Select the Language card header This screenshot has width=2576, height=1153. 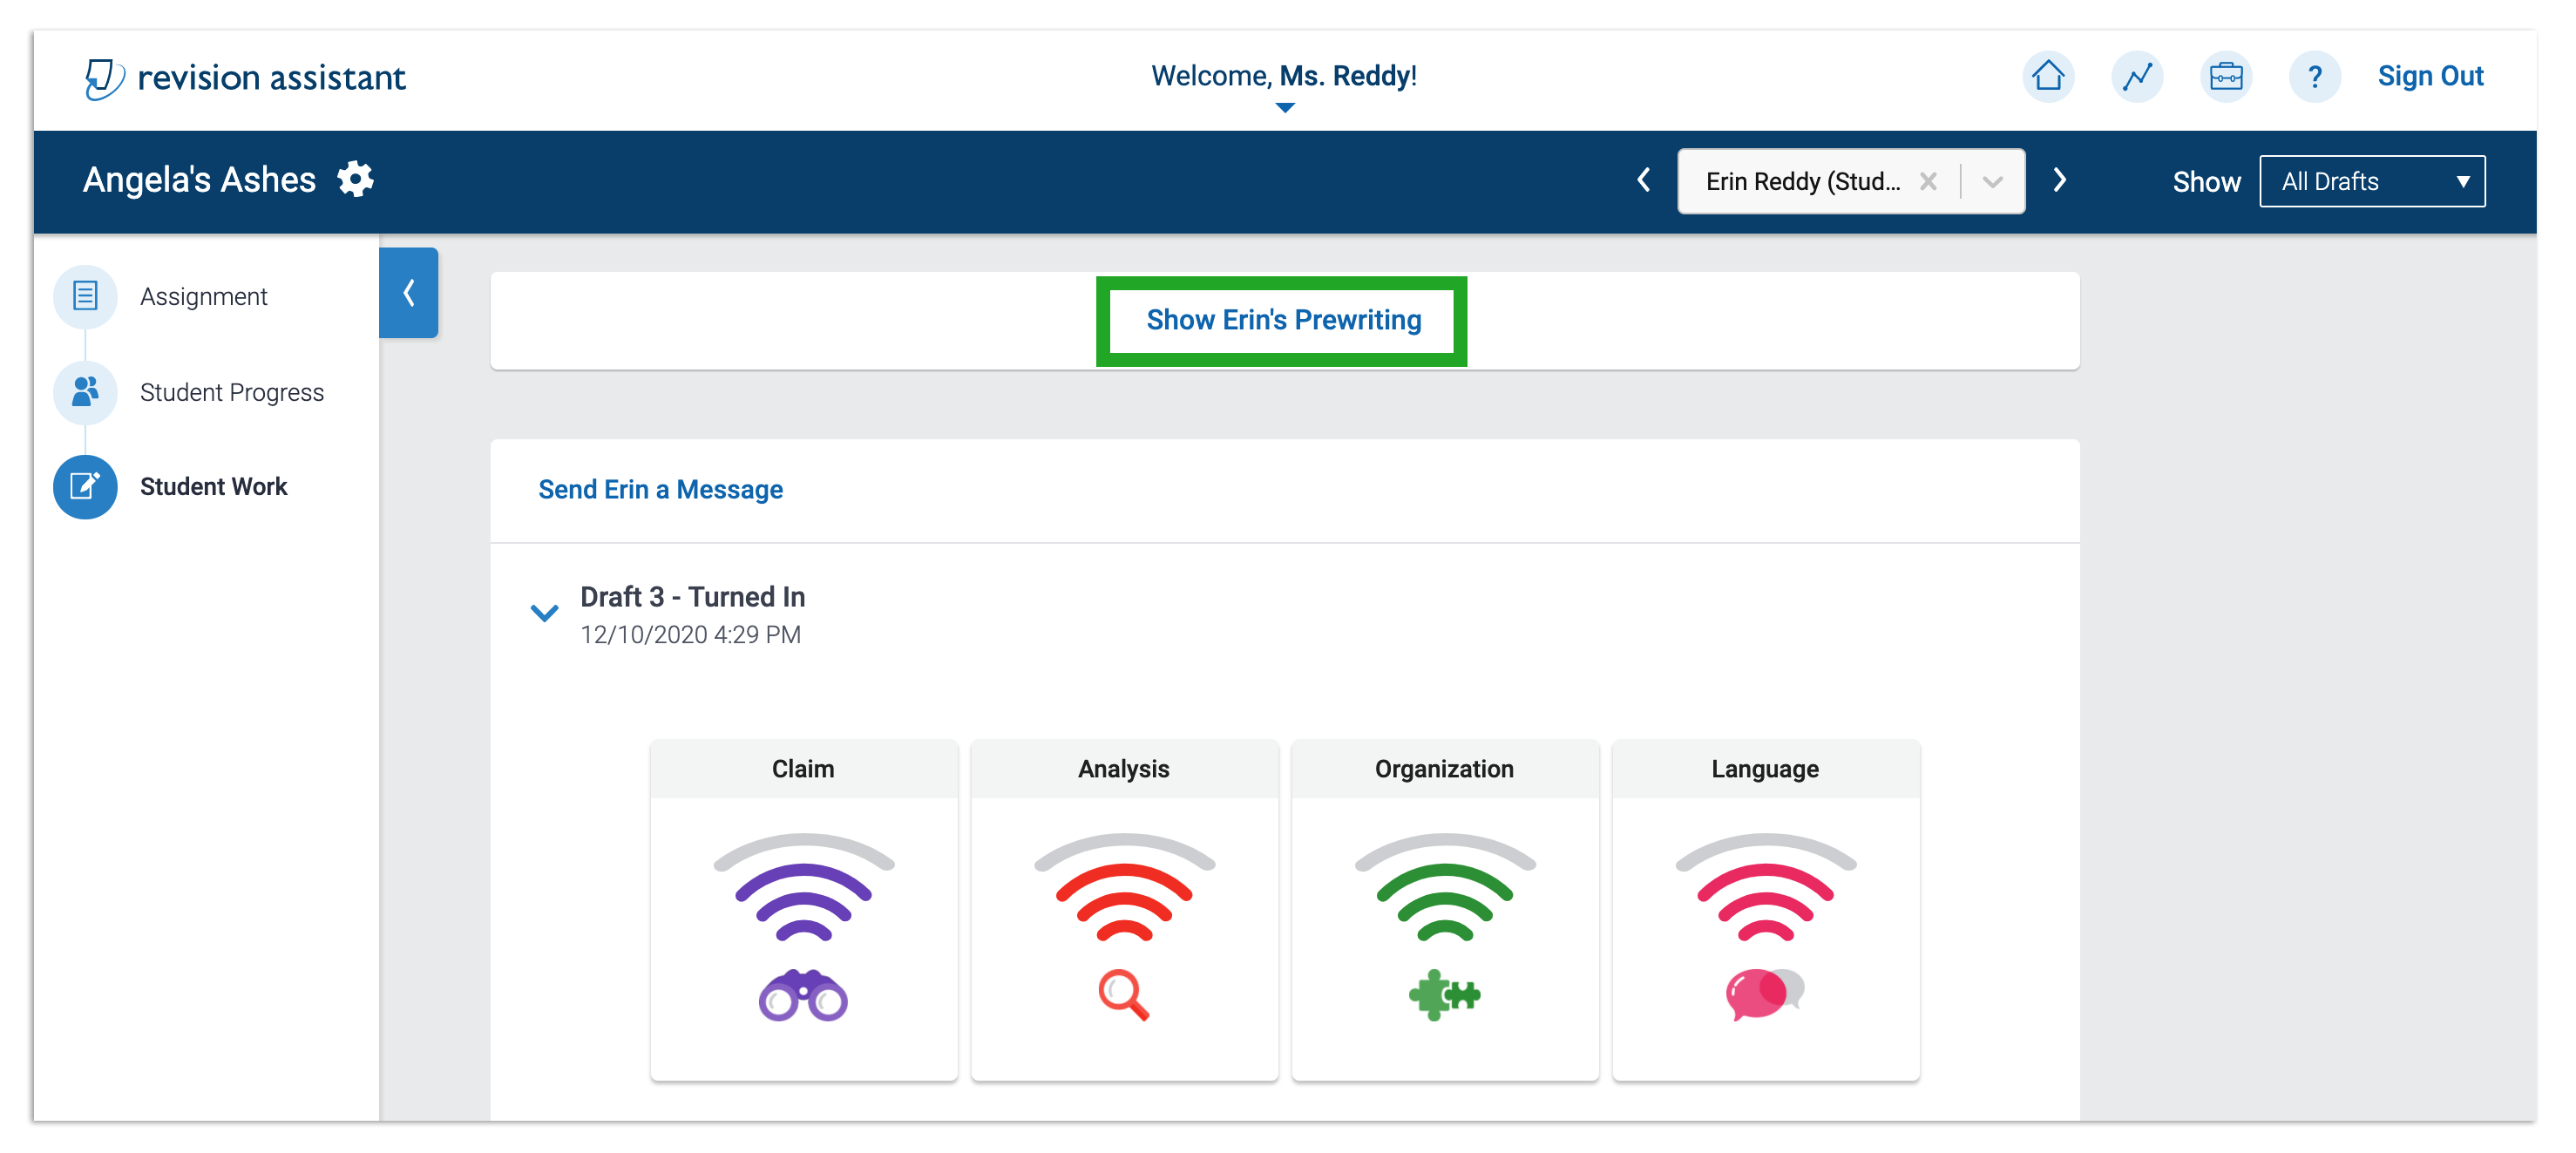[1765, 769]
